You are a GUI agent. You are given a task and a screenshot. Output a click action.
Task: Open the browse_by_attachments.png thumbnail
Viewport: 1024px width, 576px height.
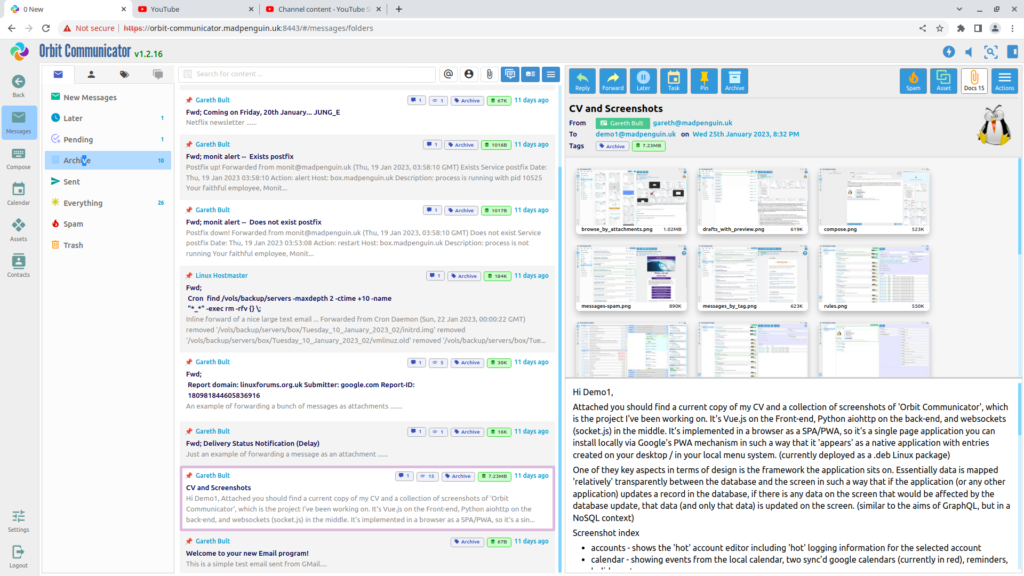click(631, 200)
